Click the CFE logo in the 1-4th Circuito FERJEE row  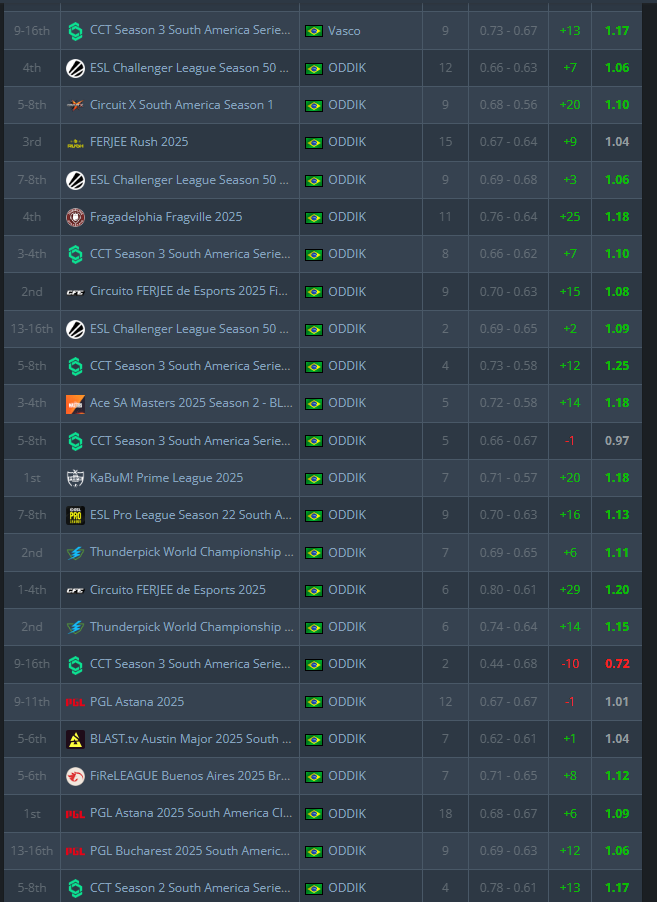coord(75,590)
